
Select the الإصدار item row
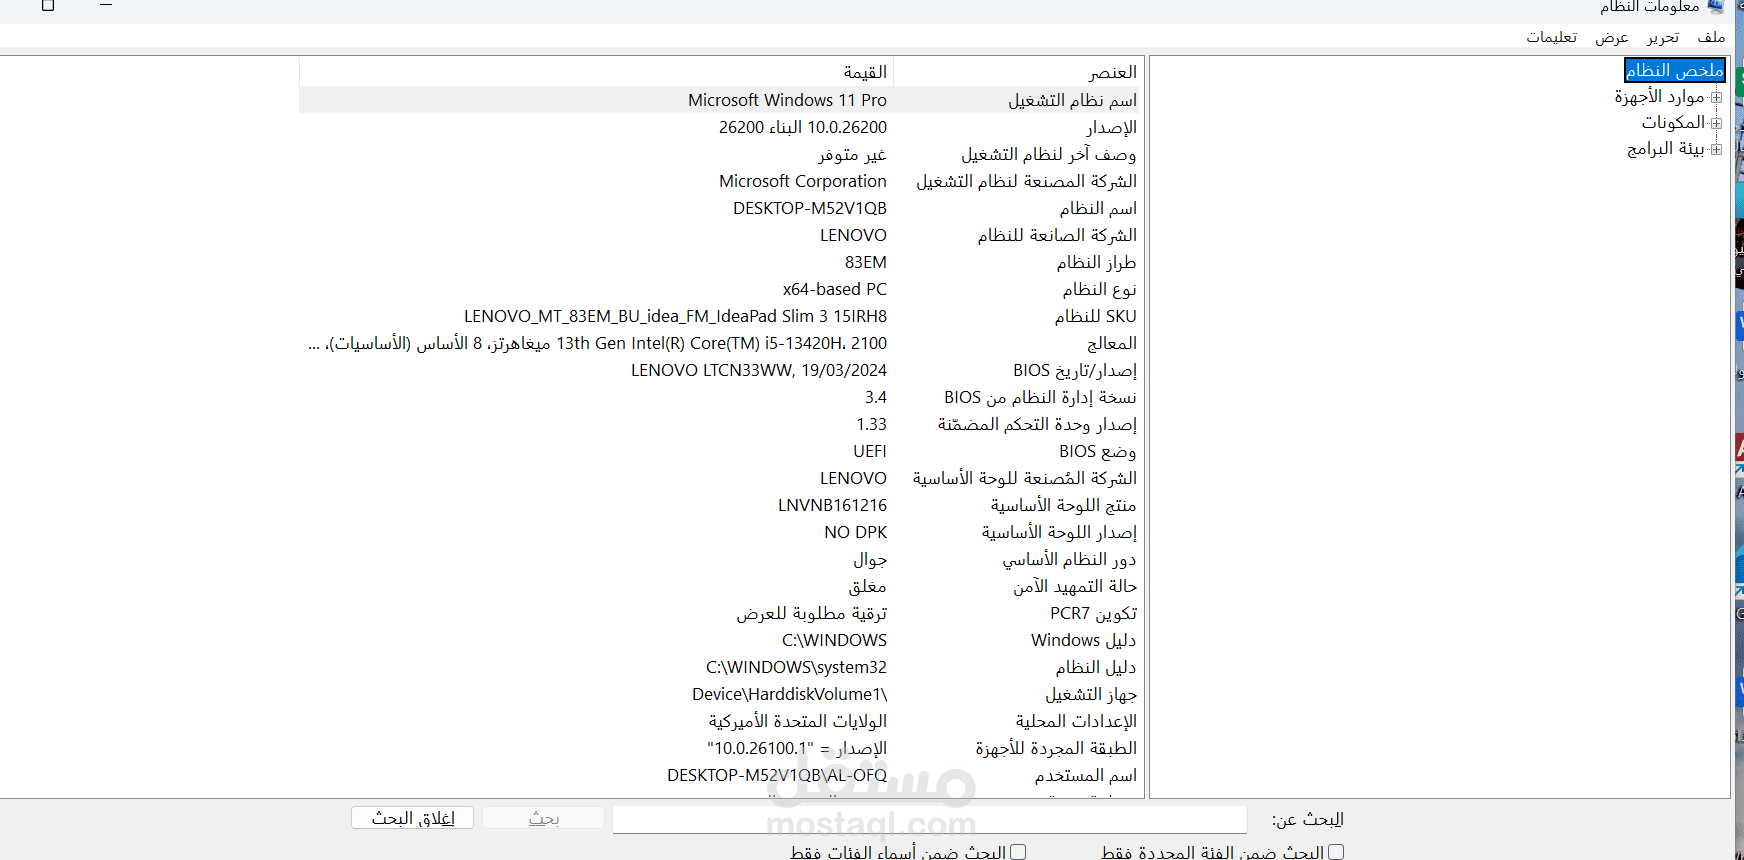(1111, 127)
